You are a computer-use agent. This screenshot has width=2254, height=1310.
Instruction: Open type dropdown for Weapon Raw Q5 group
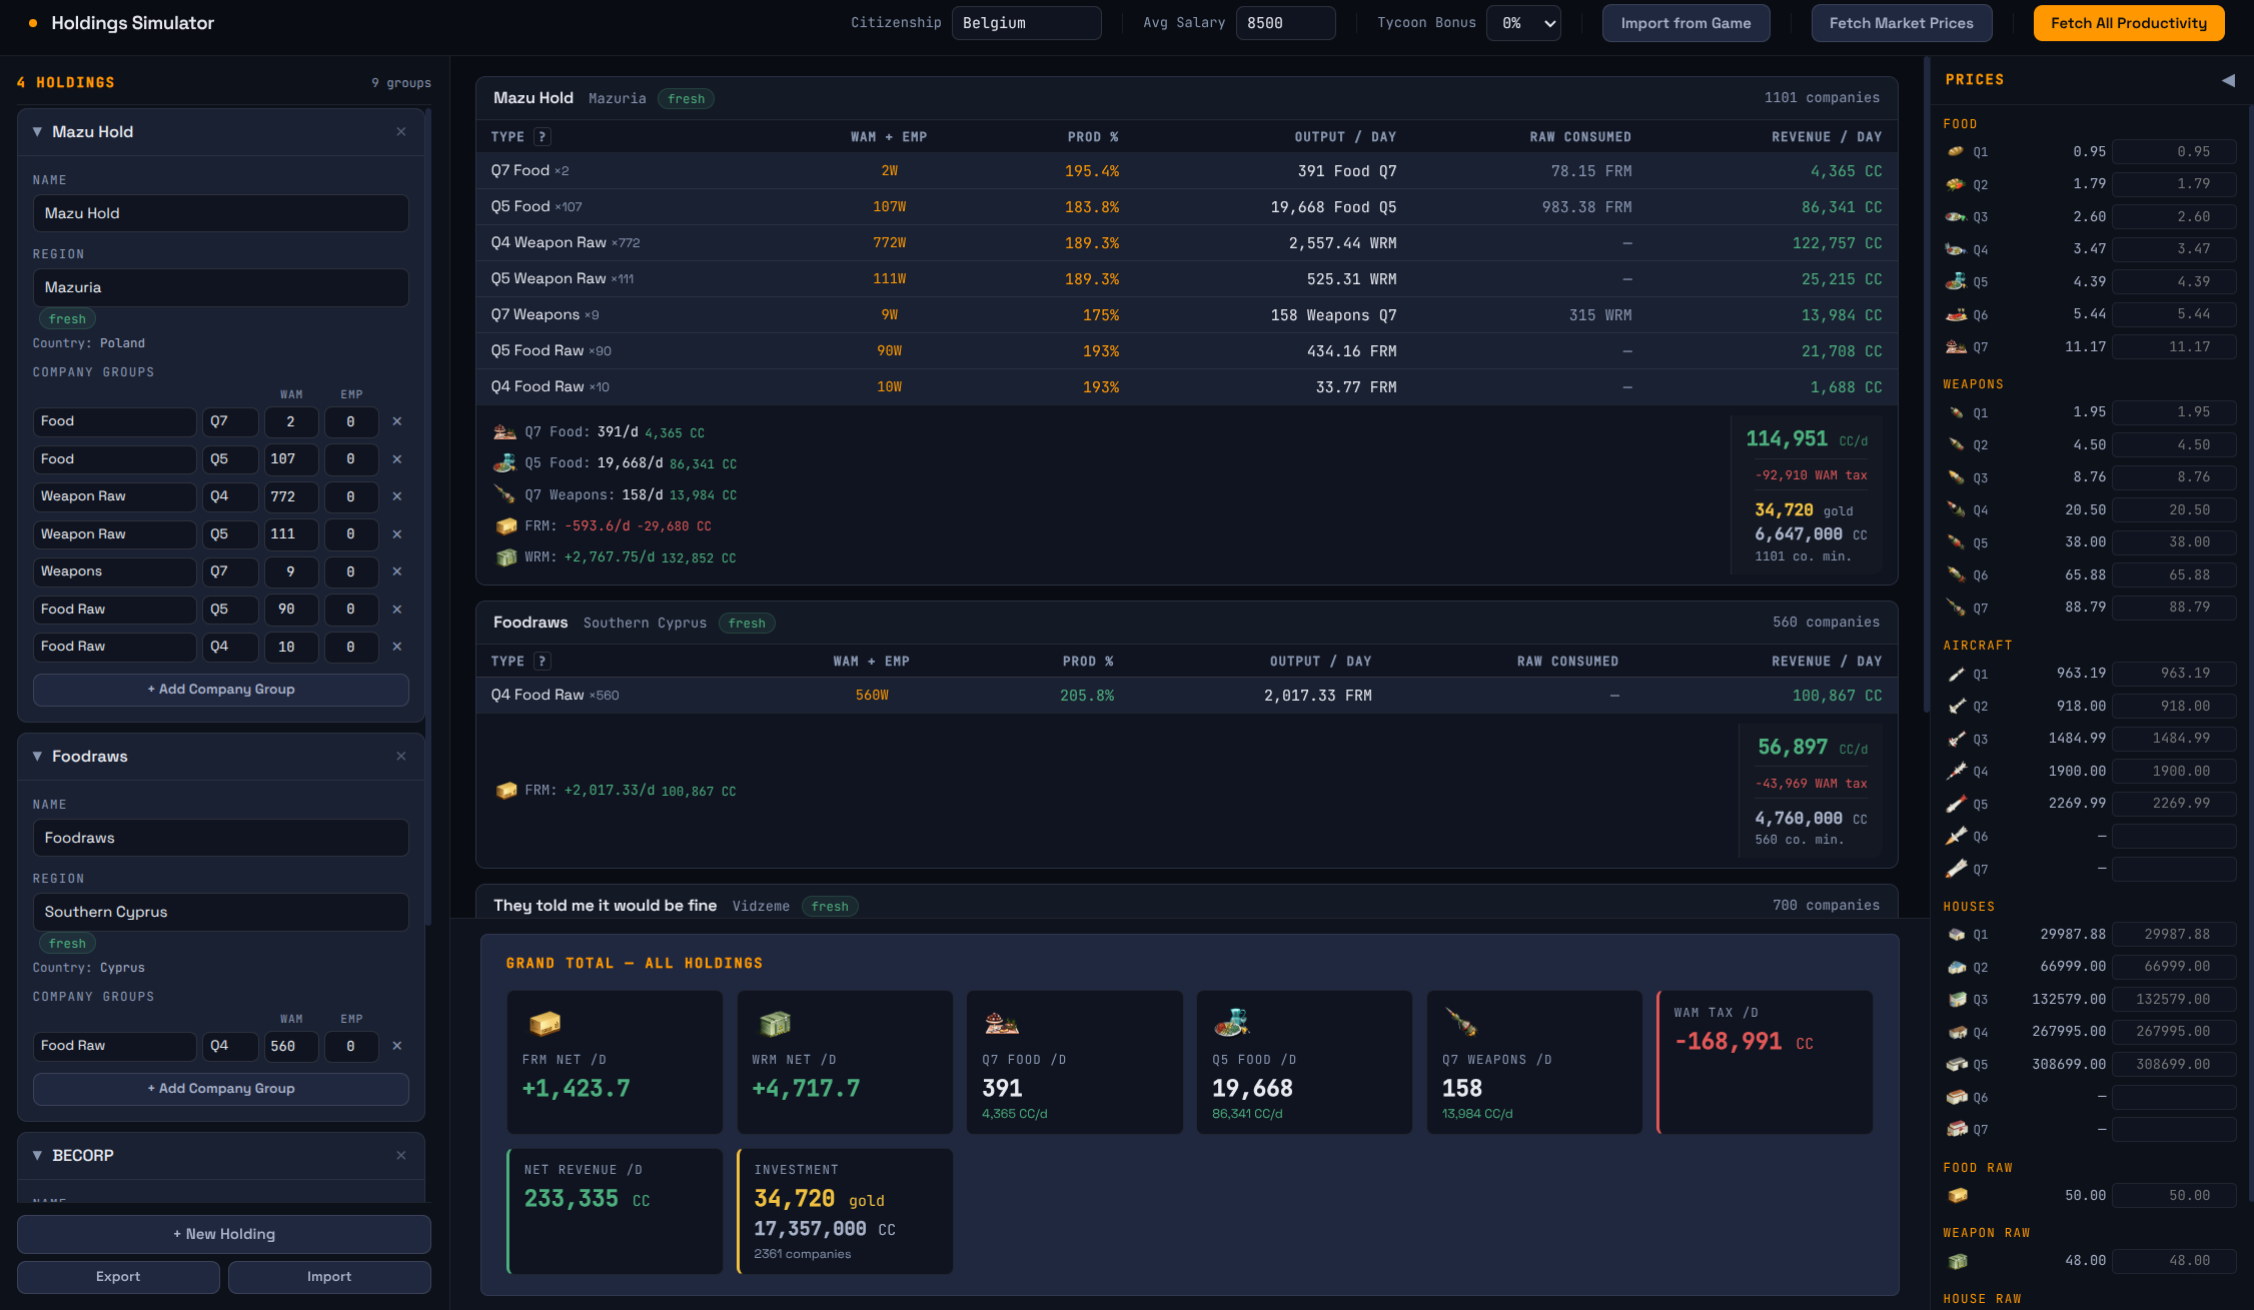coord(114,534)
